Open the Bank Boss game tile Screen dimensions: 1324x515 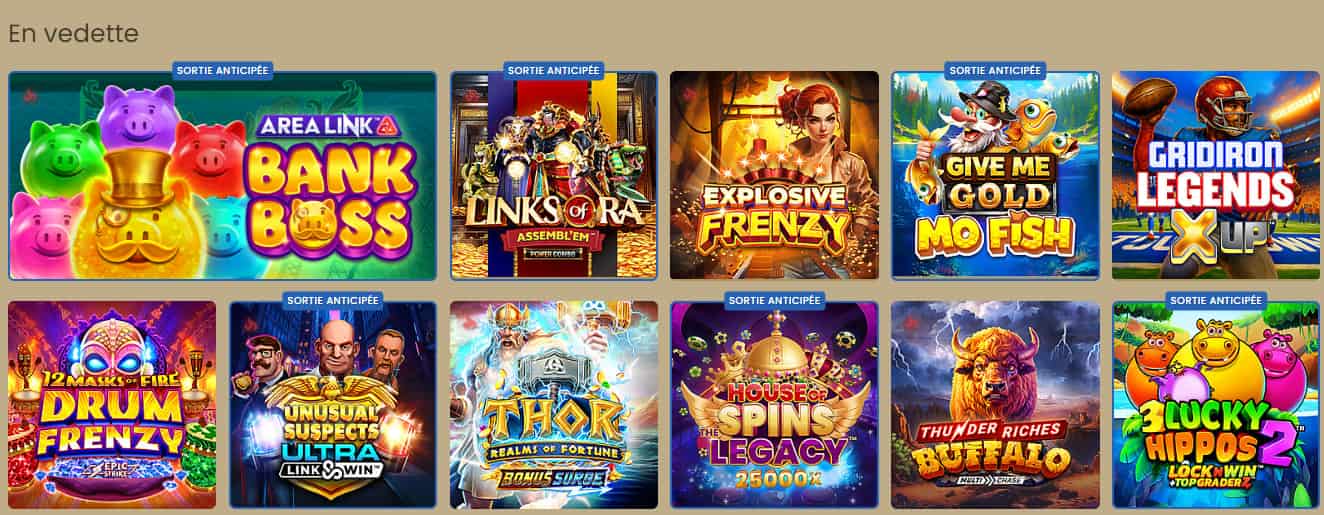tap(222, 175)
